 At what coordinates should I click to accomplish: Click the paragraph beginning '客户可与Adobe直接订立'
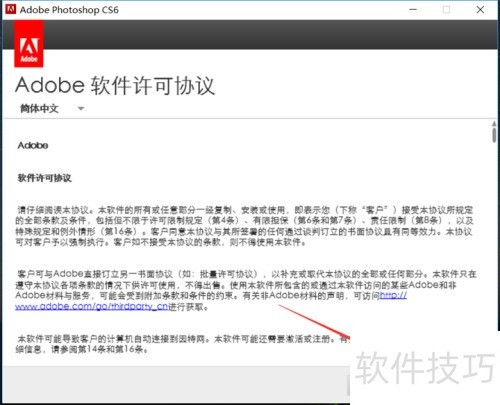click(246, 290)
